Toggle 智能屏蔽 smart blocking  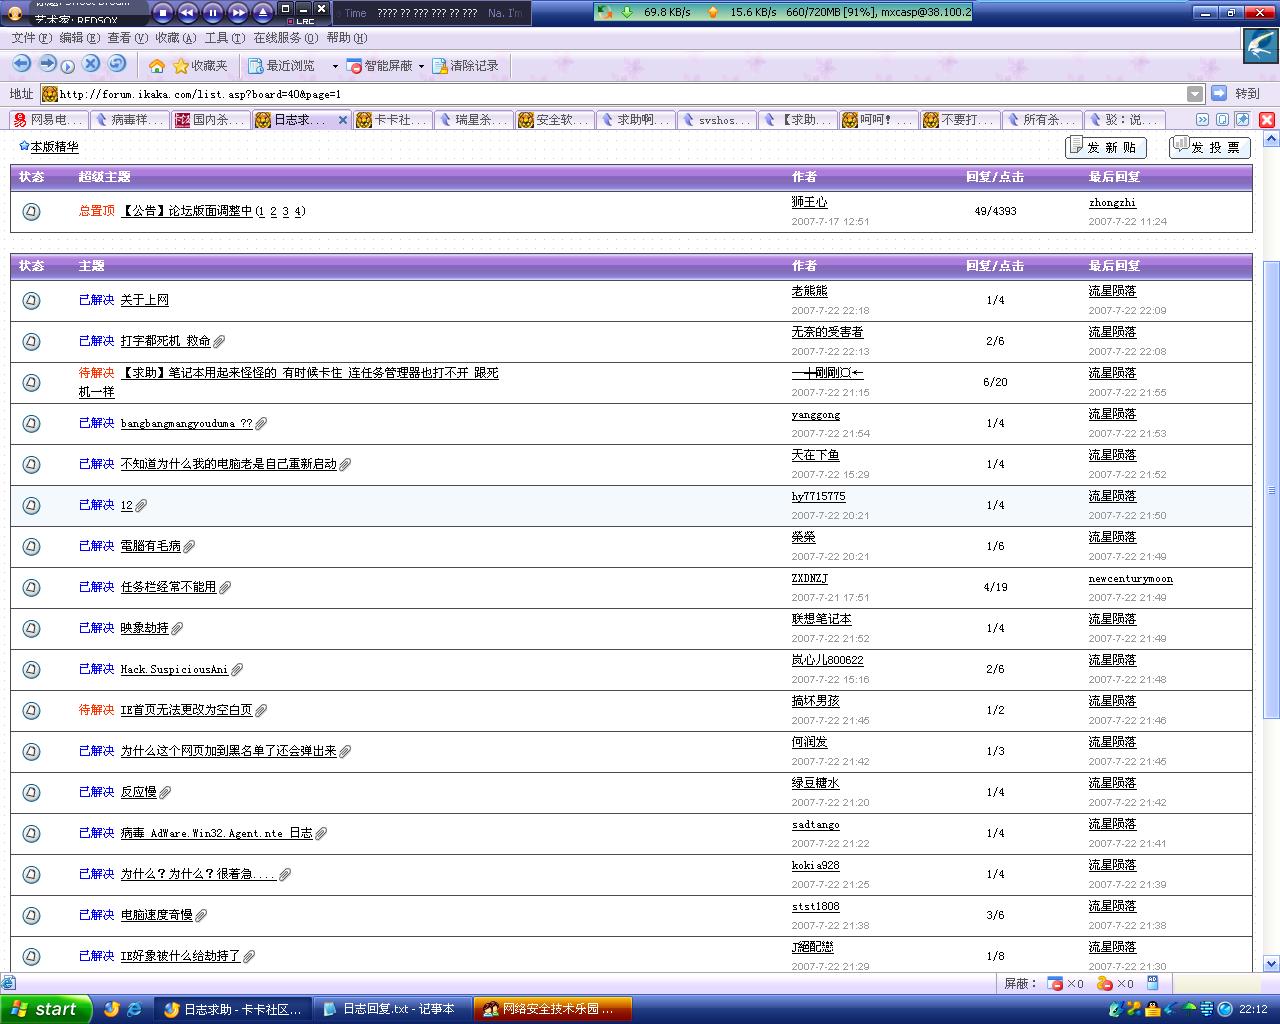tap(379, 66)
